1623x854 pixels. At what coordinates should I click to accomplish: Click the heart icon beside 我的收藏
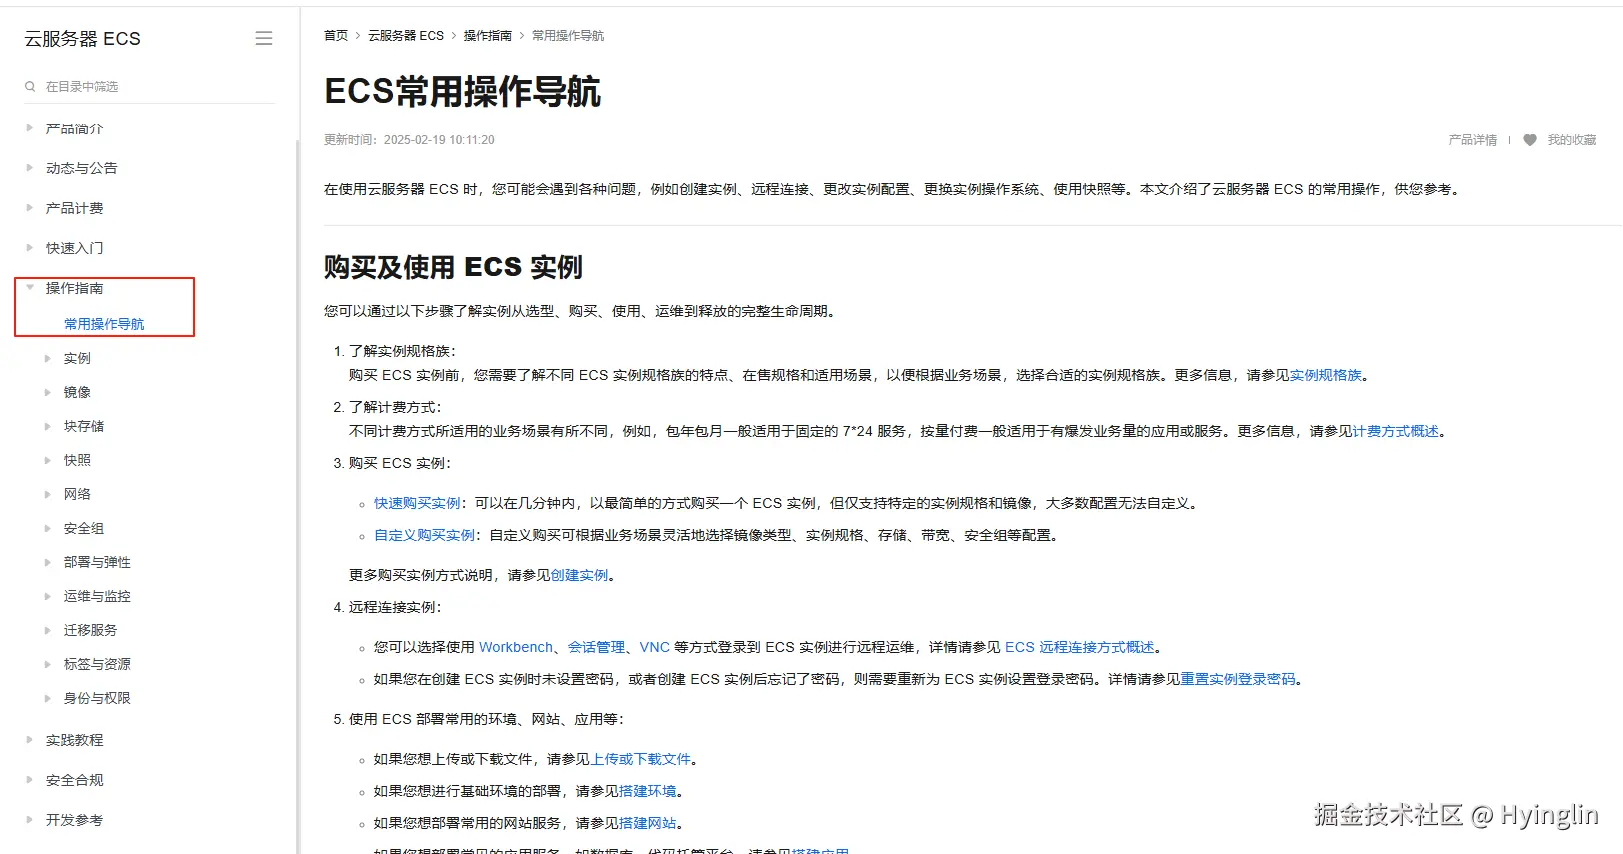[x=1530, y=140]
